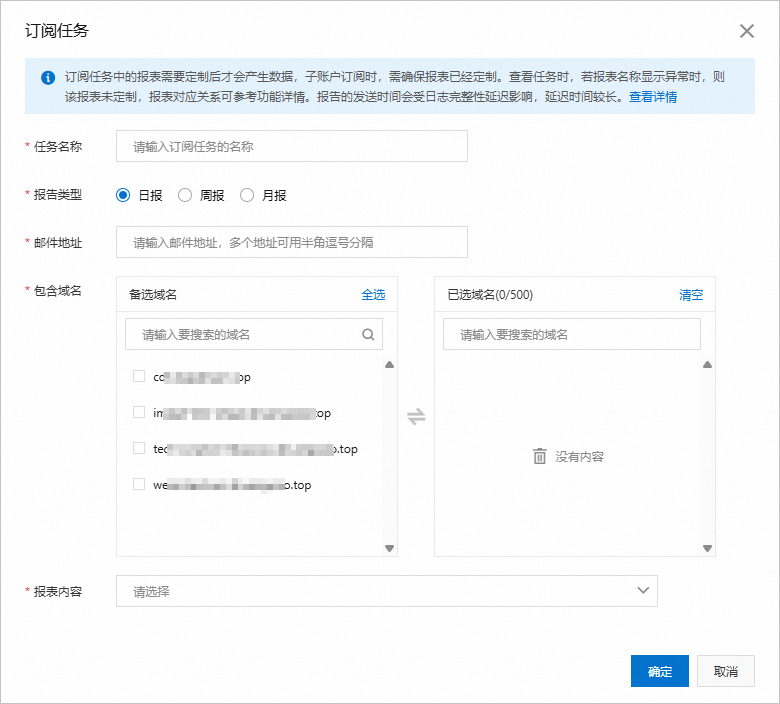Click the transfer arrows icon between lists
The width and height of the screenshot is (780, 704).
416,416
